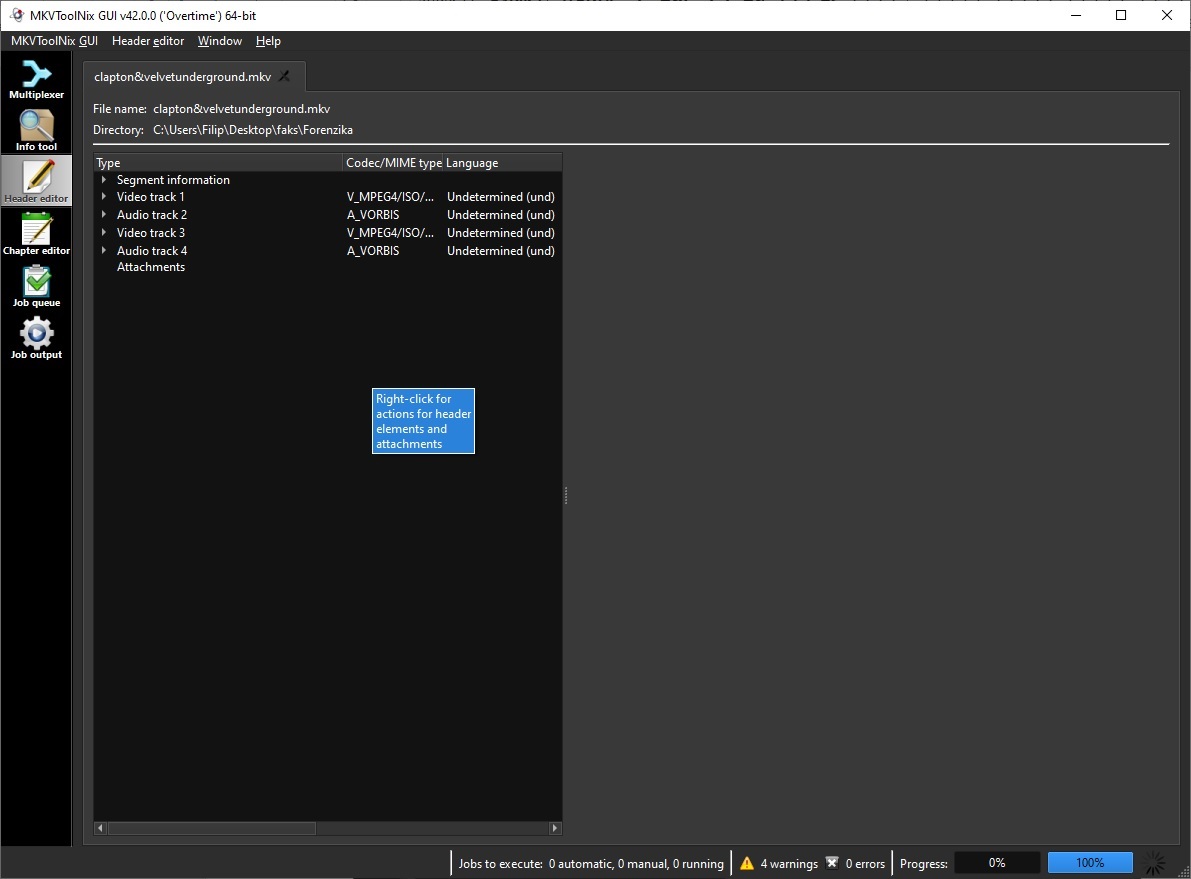
Task: Expand the Segment information node
Action: (104, 180)
